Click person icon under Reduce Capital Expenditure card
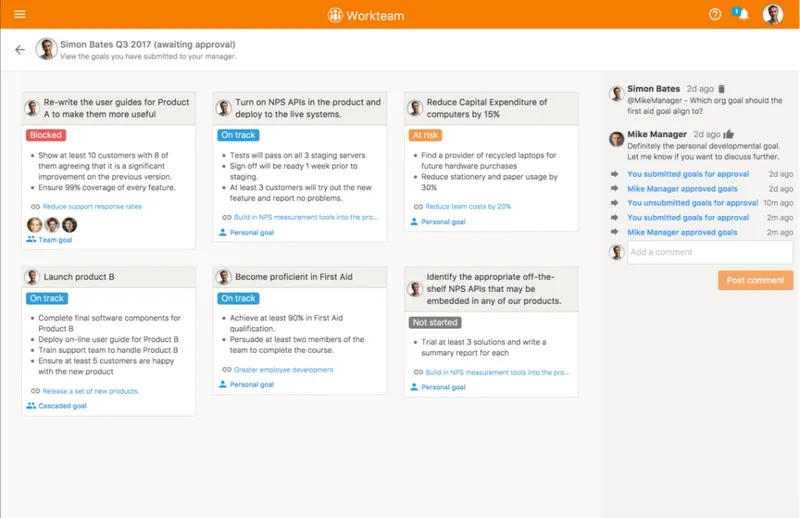The height and width of the screenshot is (518, 800). [x=414, y=221]
